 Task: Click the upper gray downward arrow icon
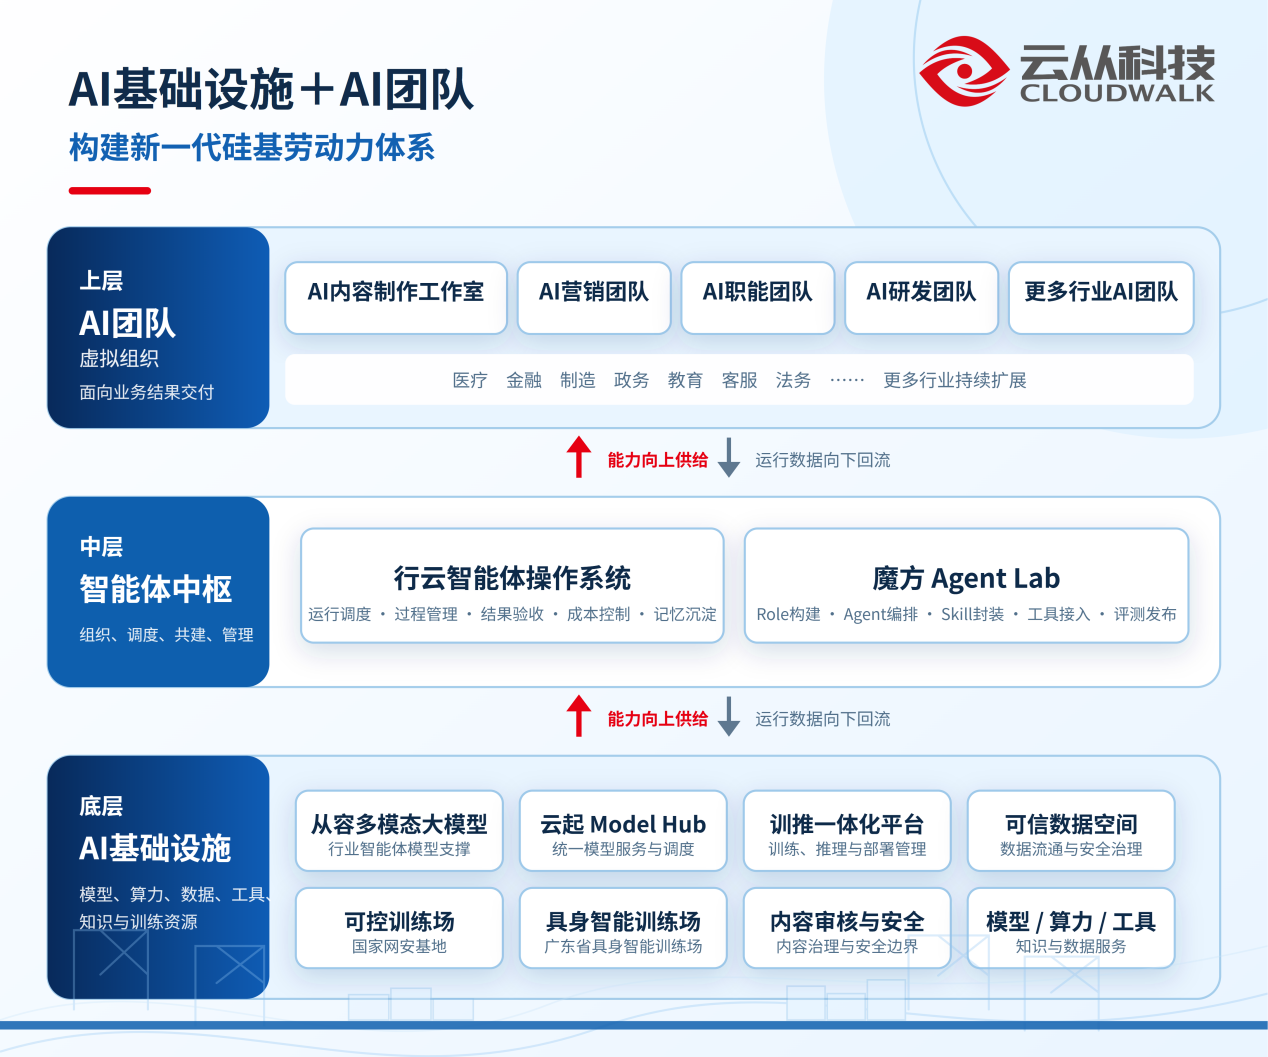pyautogui.click(x=730, y=457)
